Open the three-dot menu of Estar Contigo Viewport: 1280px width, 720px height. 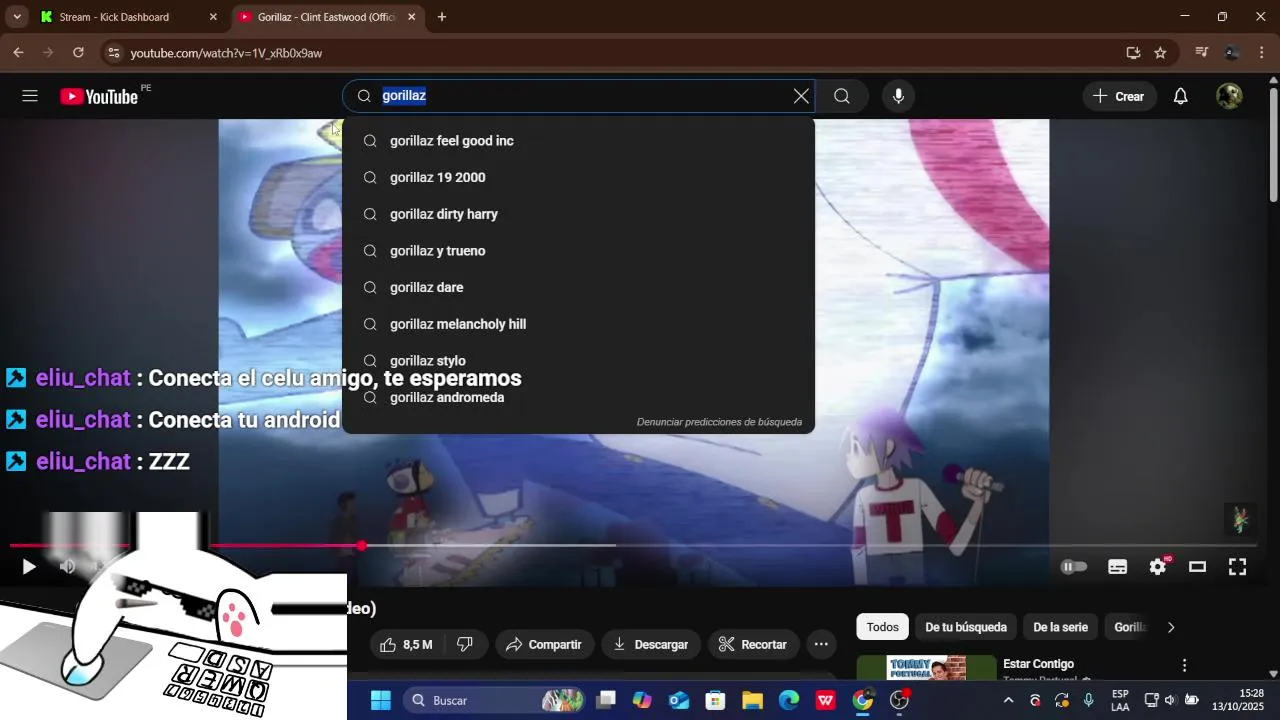click(1184, 665)
